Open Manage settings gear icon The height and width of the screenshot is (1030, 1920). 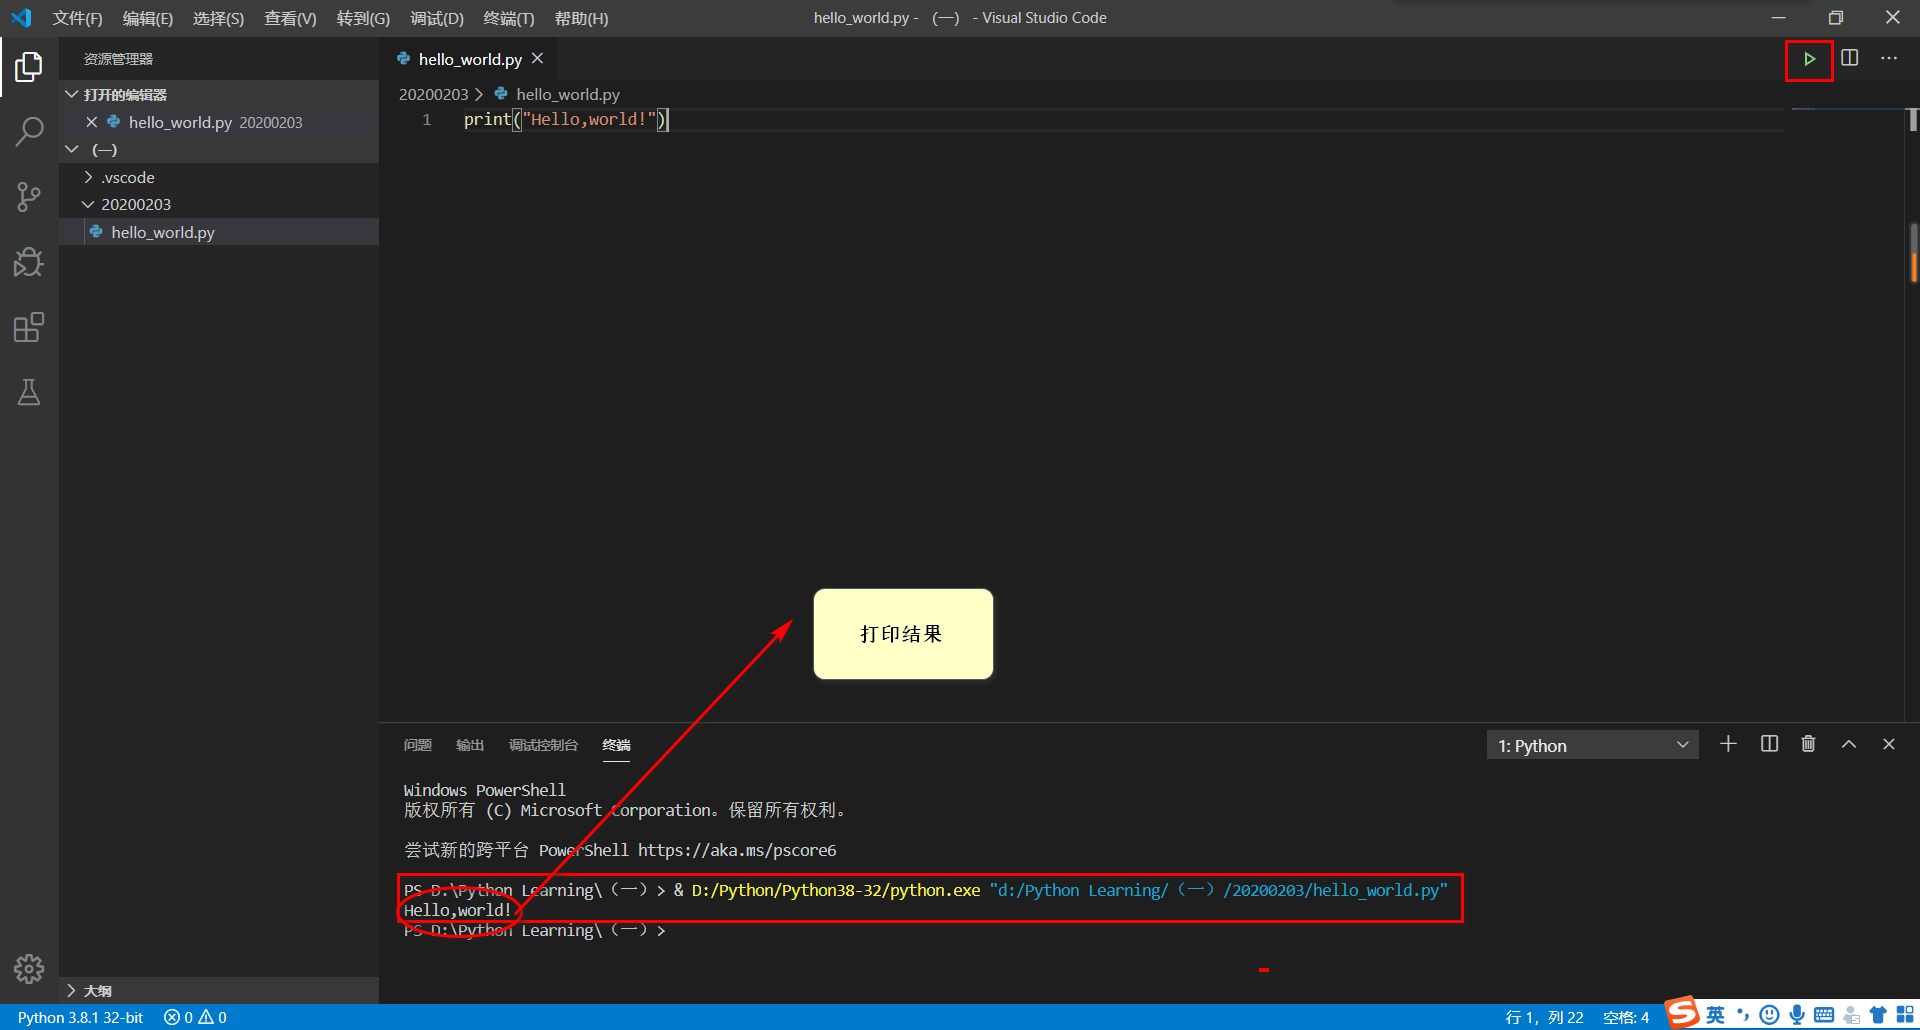(x=29, y=968)
